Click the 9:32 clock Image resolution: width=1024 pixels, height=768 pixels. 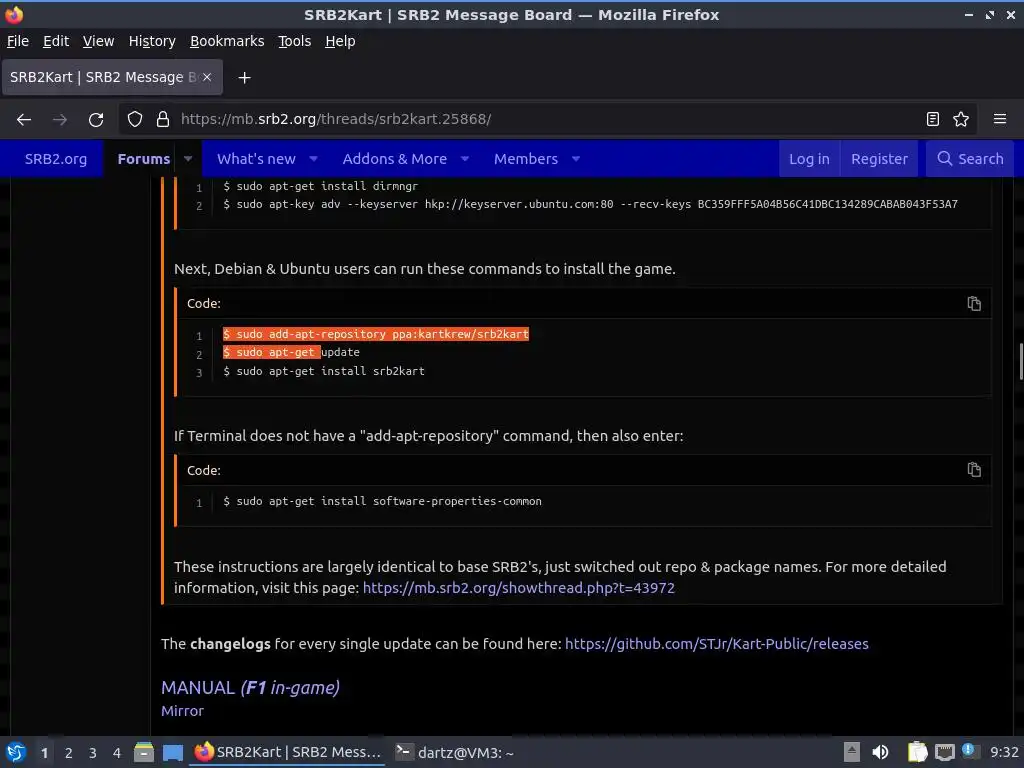[1004, 752]
